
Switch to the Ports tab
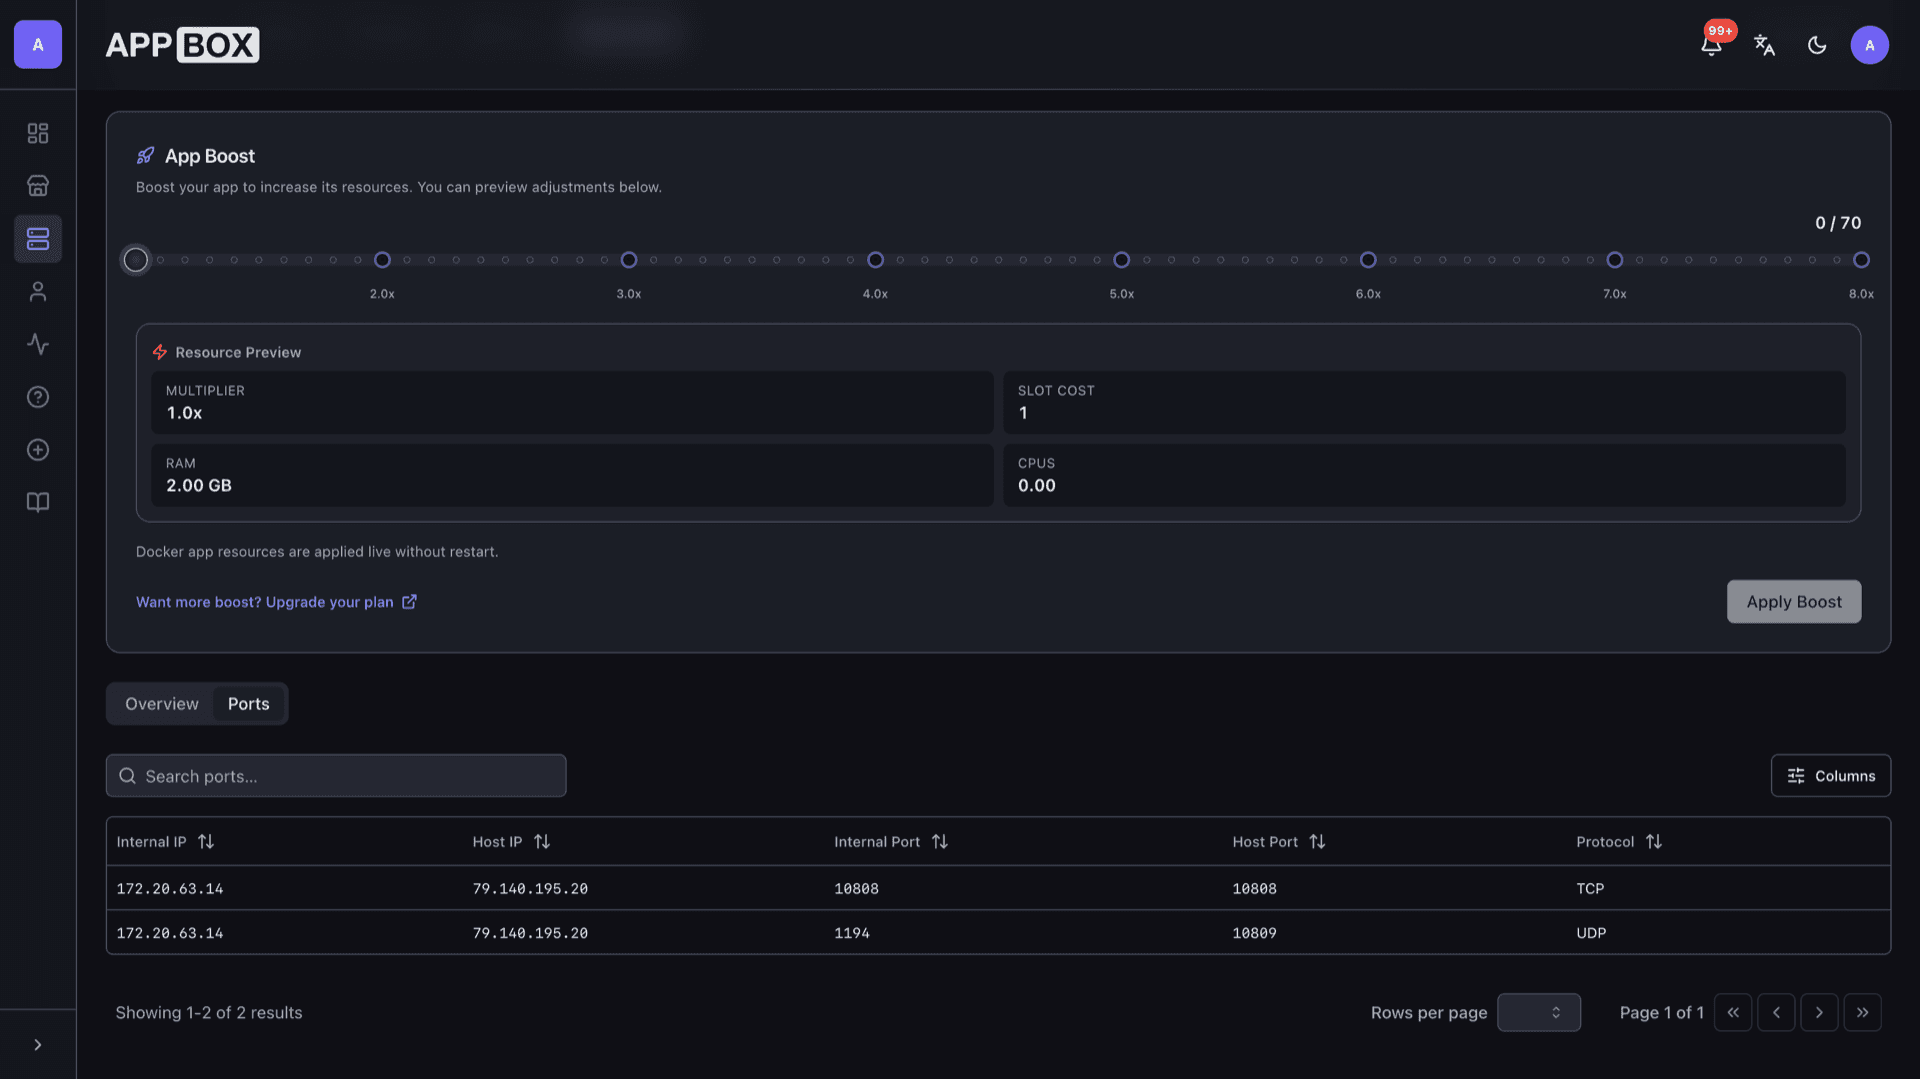(249, 704)
